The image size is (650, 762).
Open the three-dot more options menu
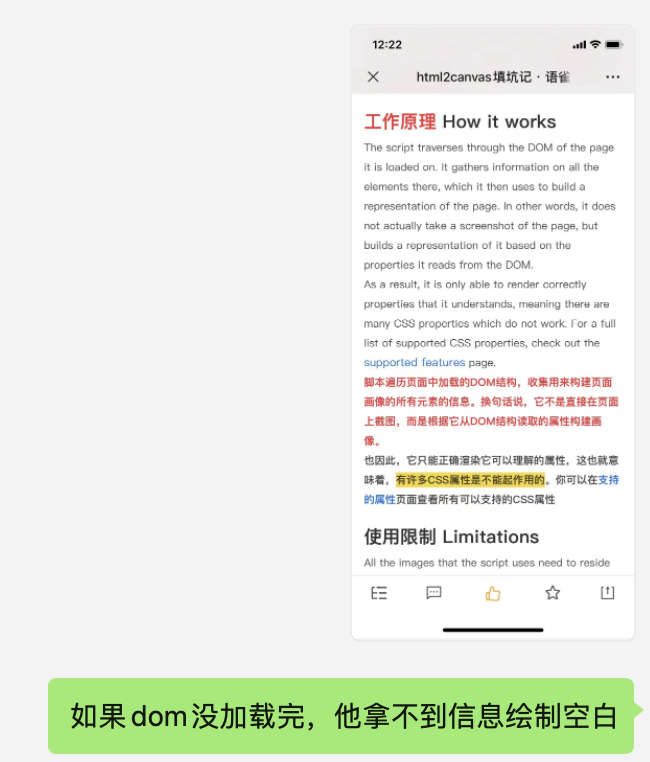[613, 77]
